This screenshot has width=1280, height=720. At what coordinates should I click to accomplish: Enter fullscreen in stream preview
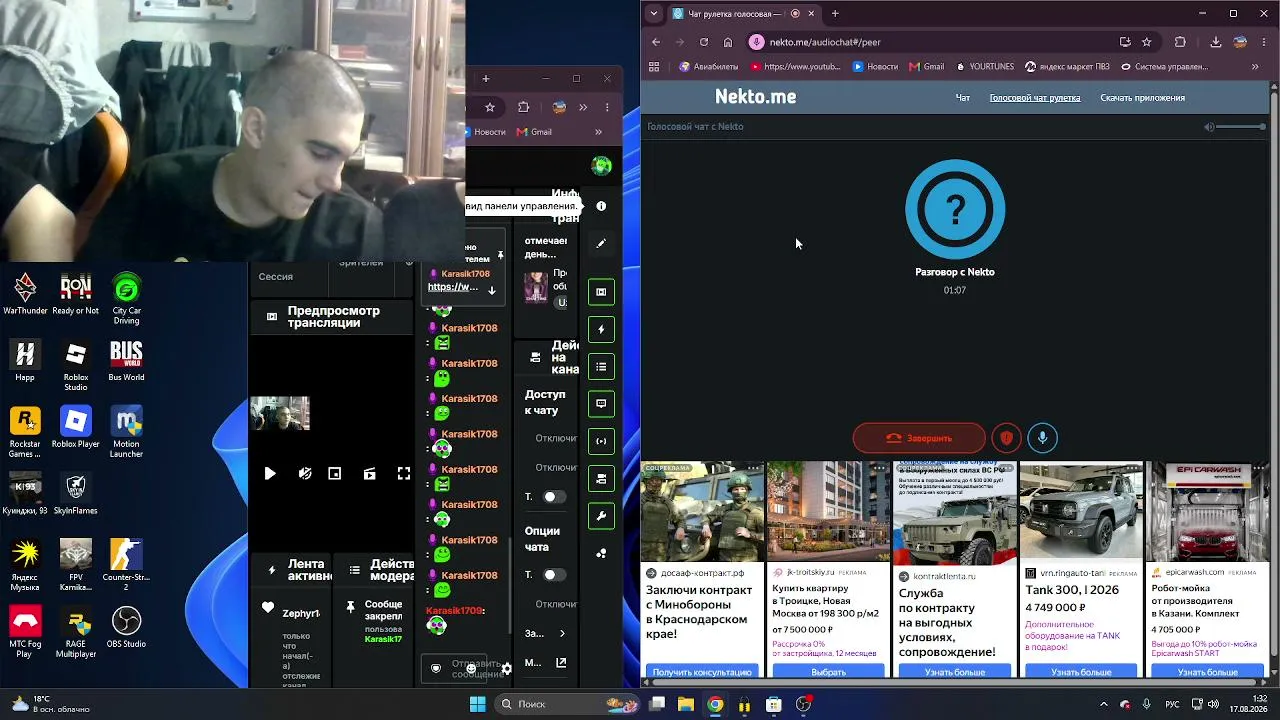tap(404, 474)
